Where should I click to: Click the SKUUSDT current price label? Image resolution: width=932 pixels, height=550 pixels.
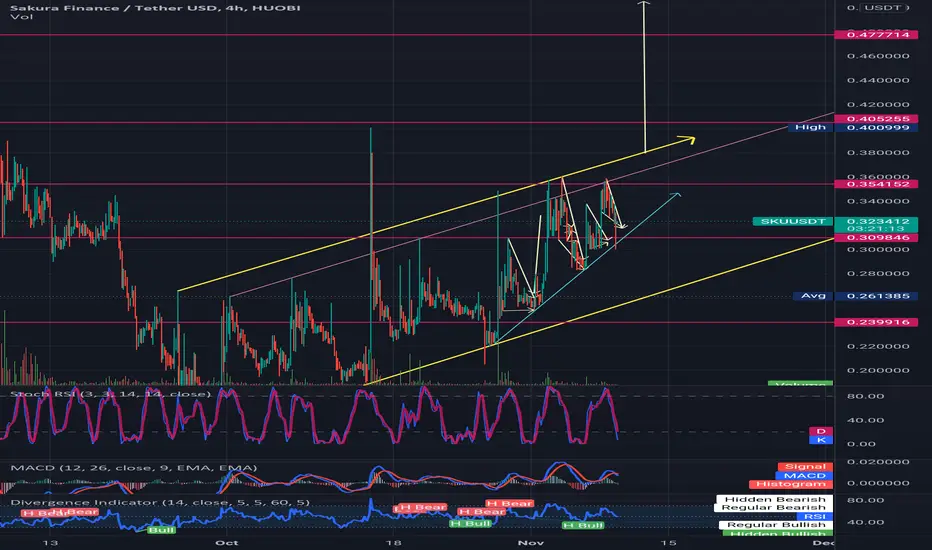tap(793, 221)
